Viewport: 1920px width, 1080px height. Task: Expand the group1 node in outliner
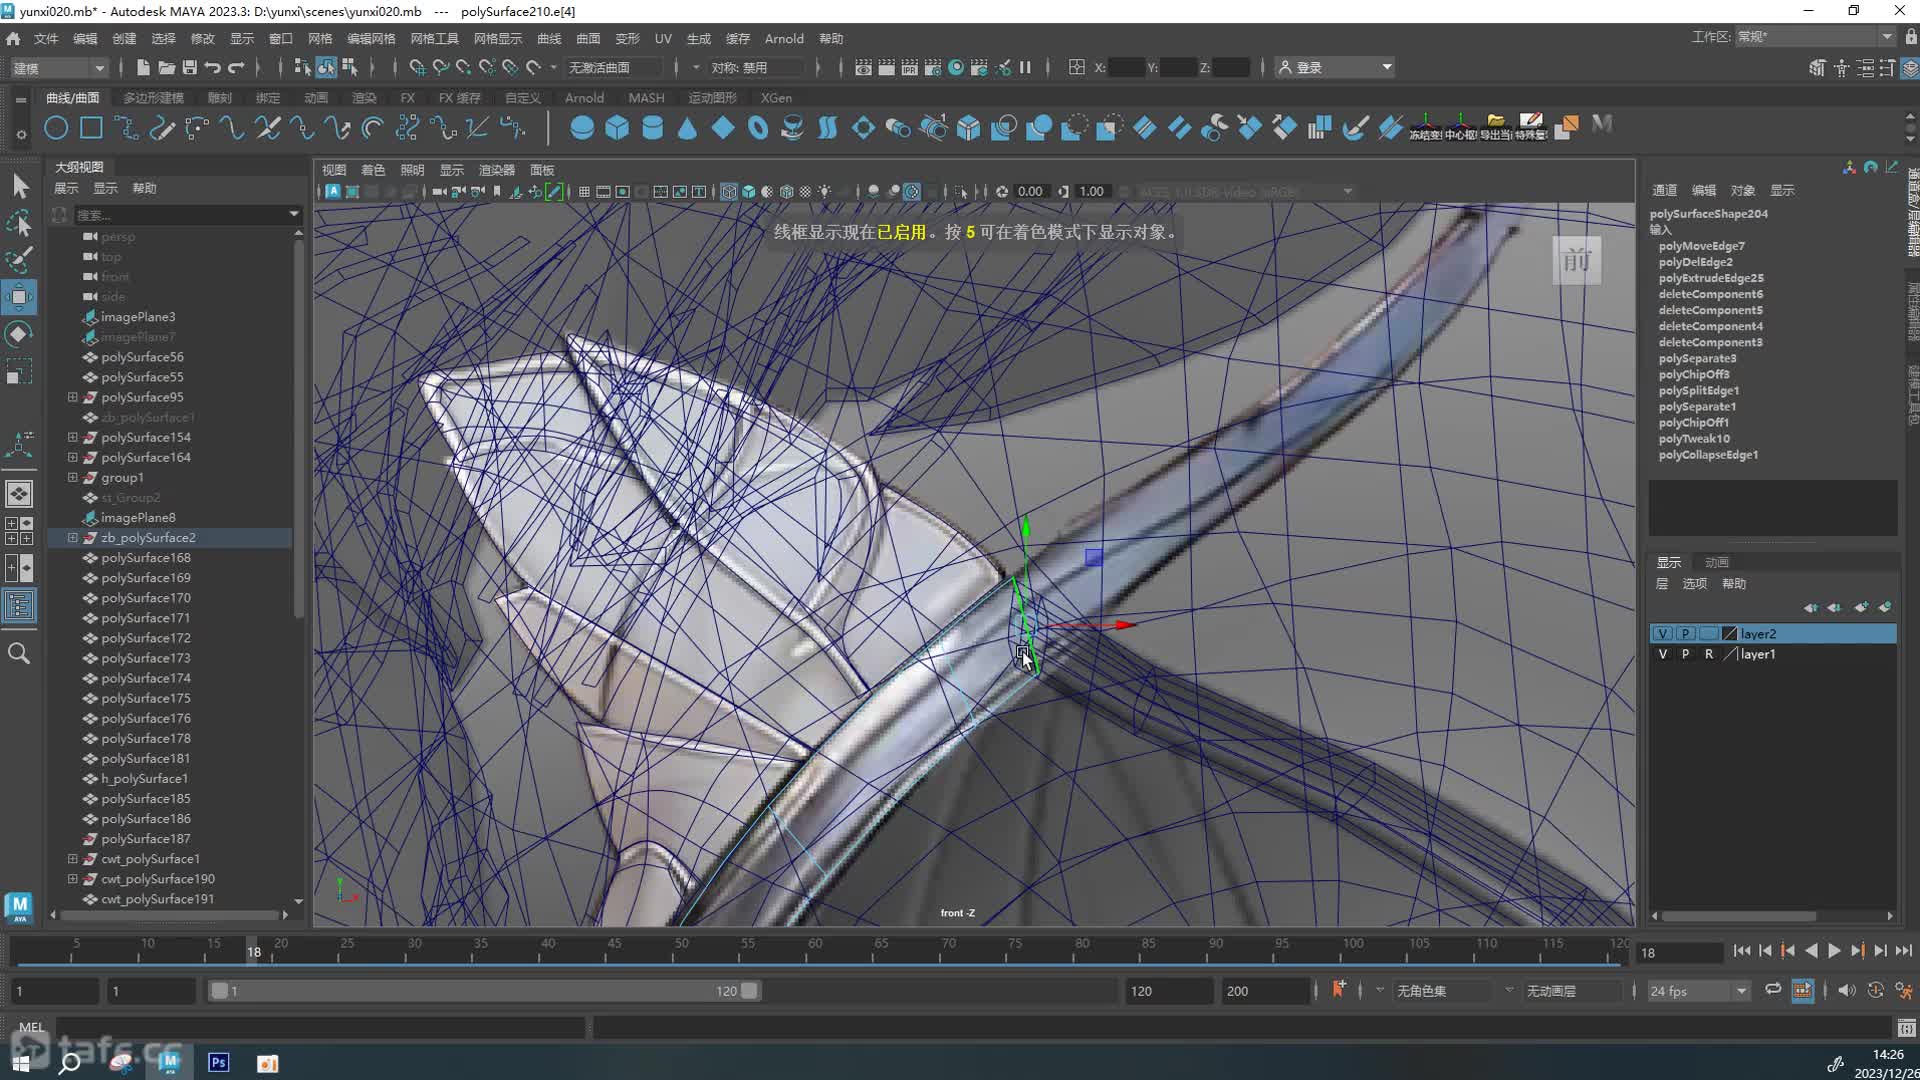[x=73, y=477]
